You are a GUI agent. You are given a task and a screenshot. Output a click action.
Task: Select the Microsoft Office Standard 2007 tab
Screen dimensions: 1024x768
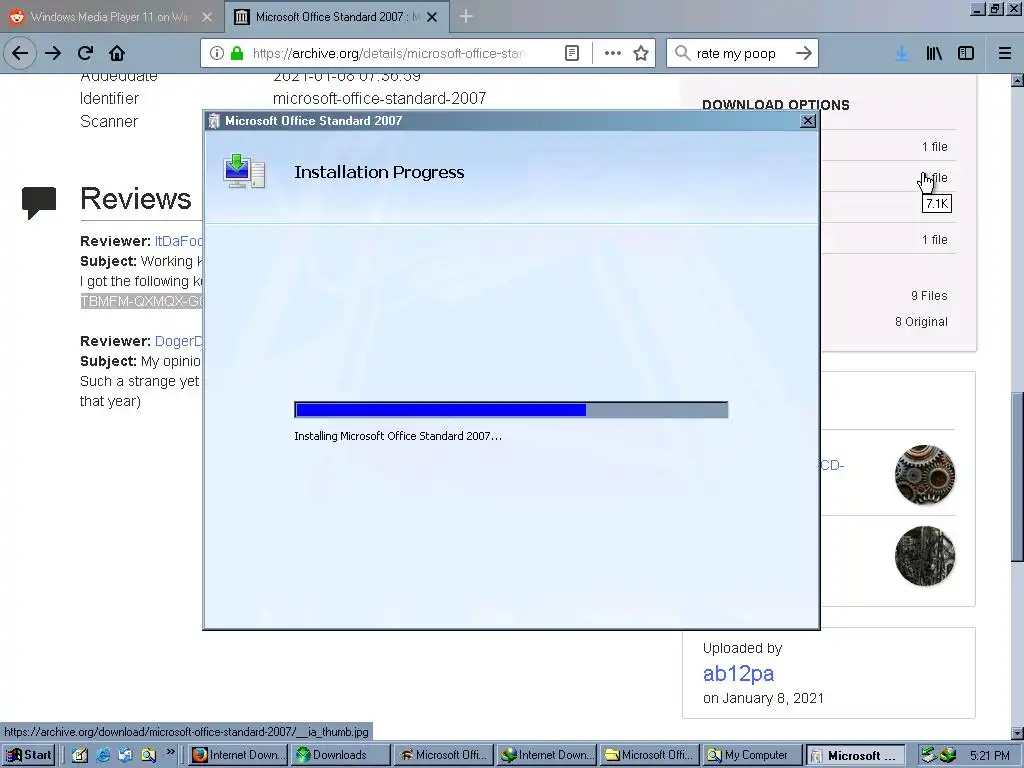pyautogui.click(x=336, y=17)
